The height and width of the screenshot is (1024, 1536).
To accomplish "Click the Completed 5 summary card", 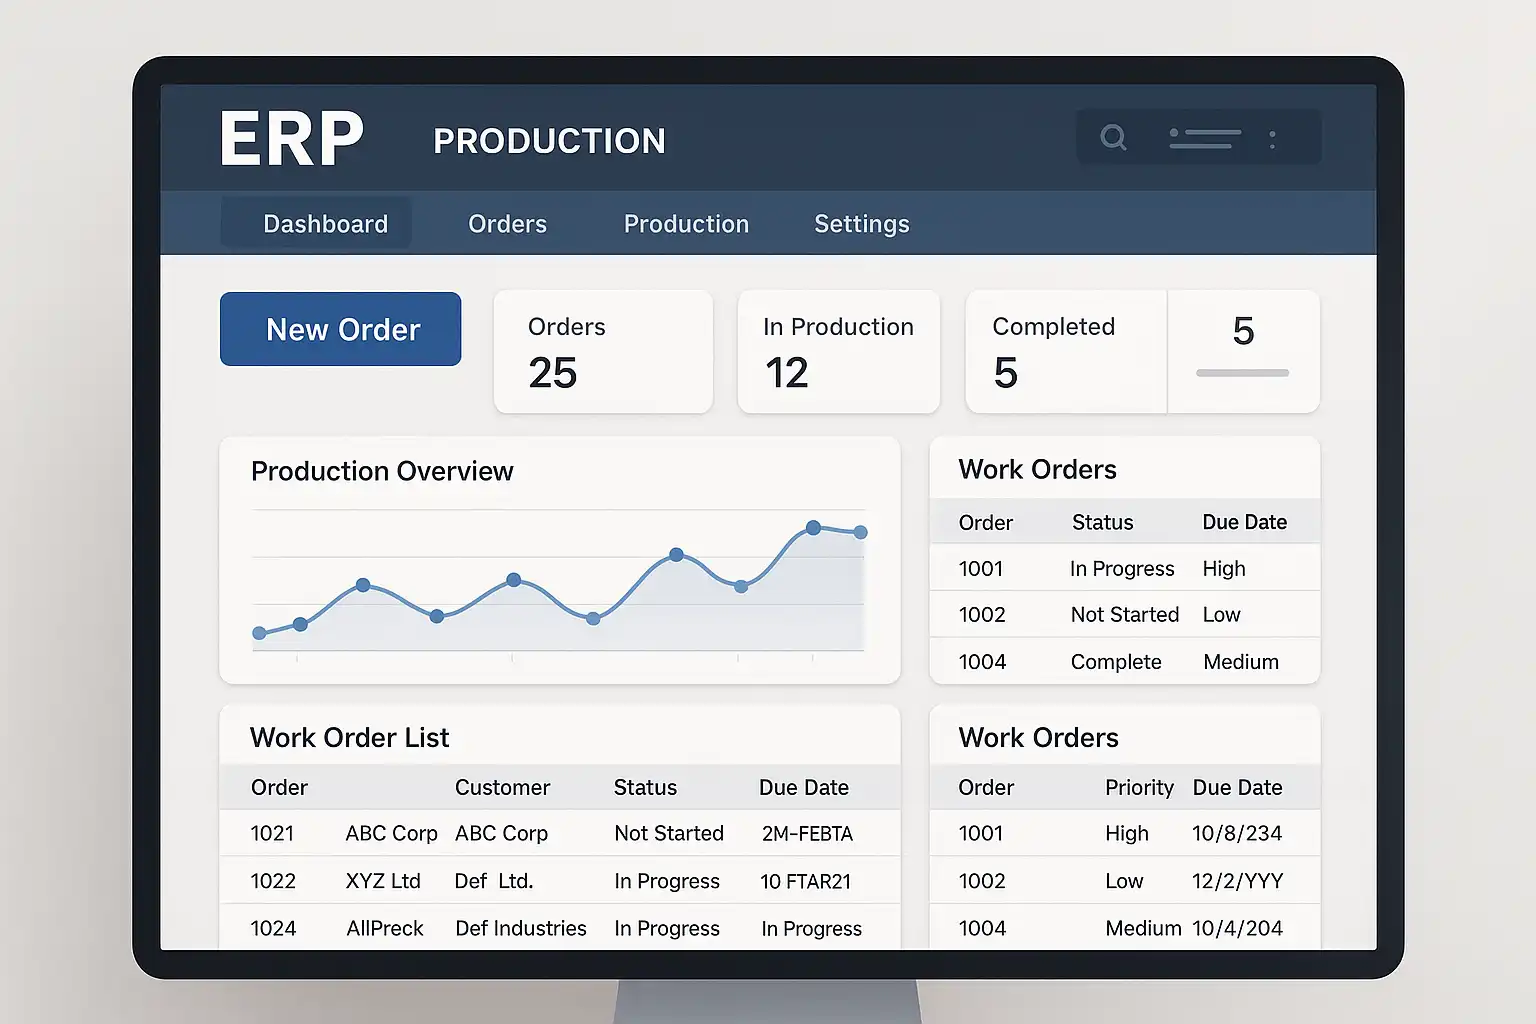I will (1065, 352).
